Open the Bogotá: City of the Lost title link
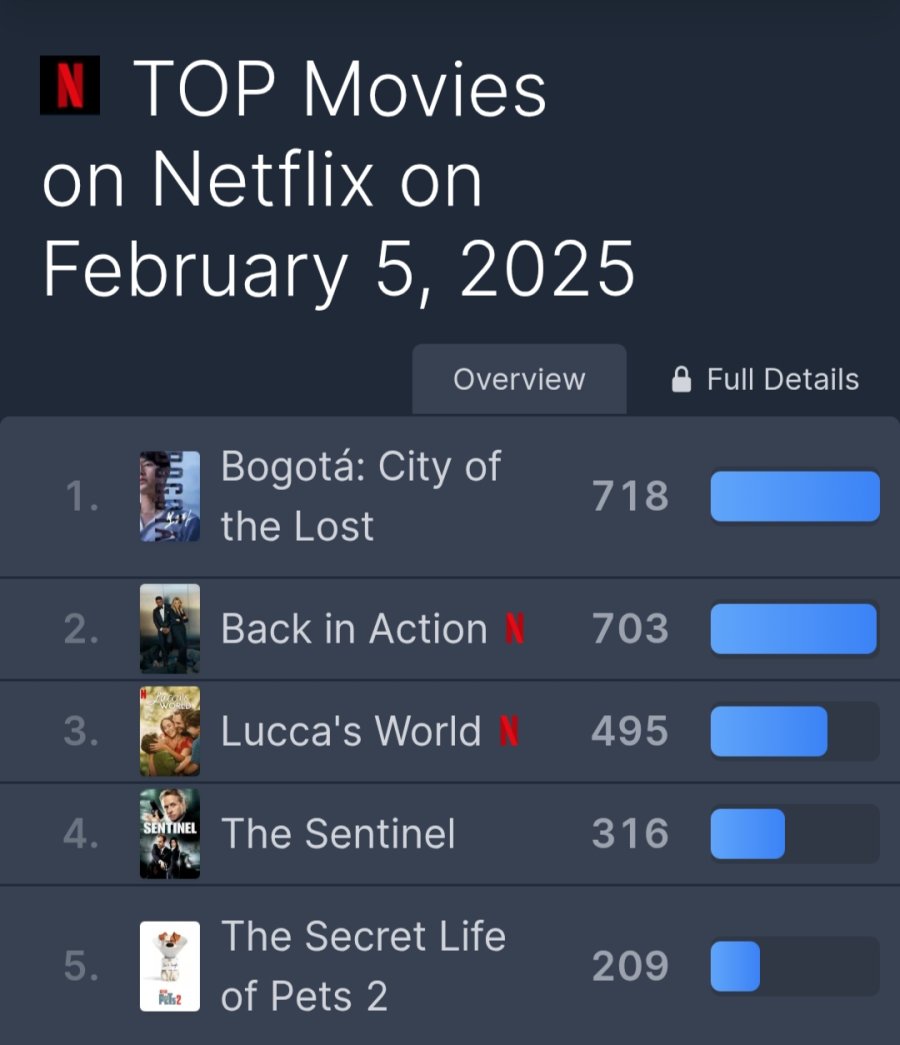Viewport: 900px width, 1045px height. click(x=361, y=497)
